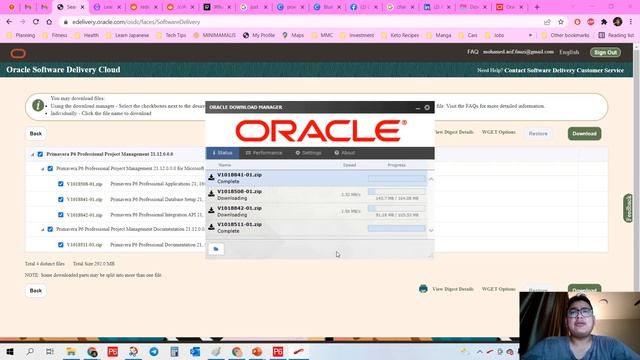Click the top green Download button
This screenshot has height=360, width=640.
[x=584, y=133]
